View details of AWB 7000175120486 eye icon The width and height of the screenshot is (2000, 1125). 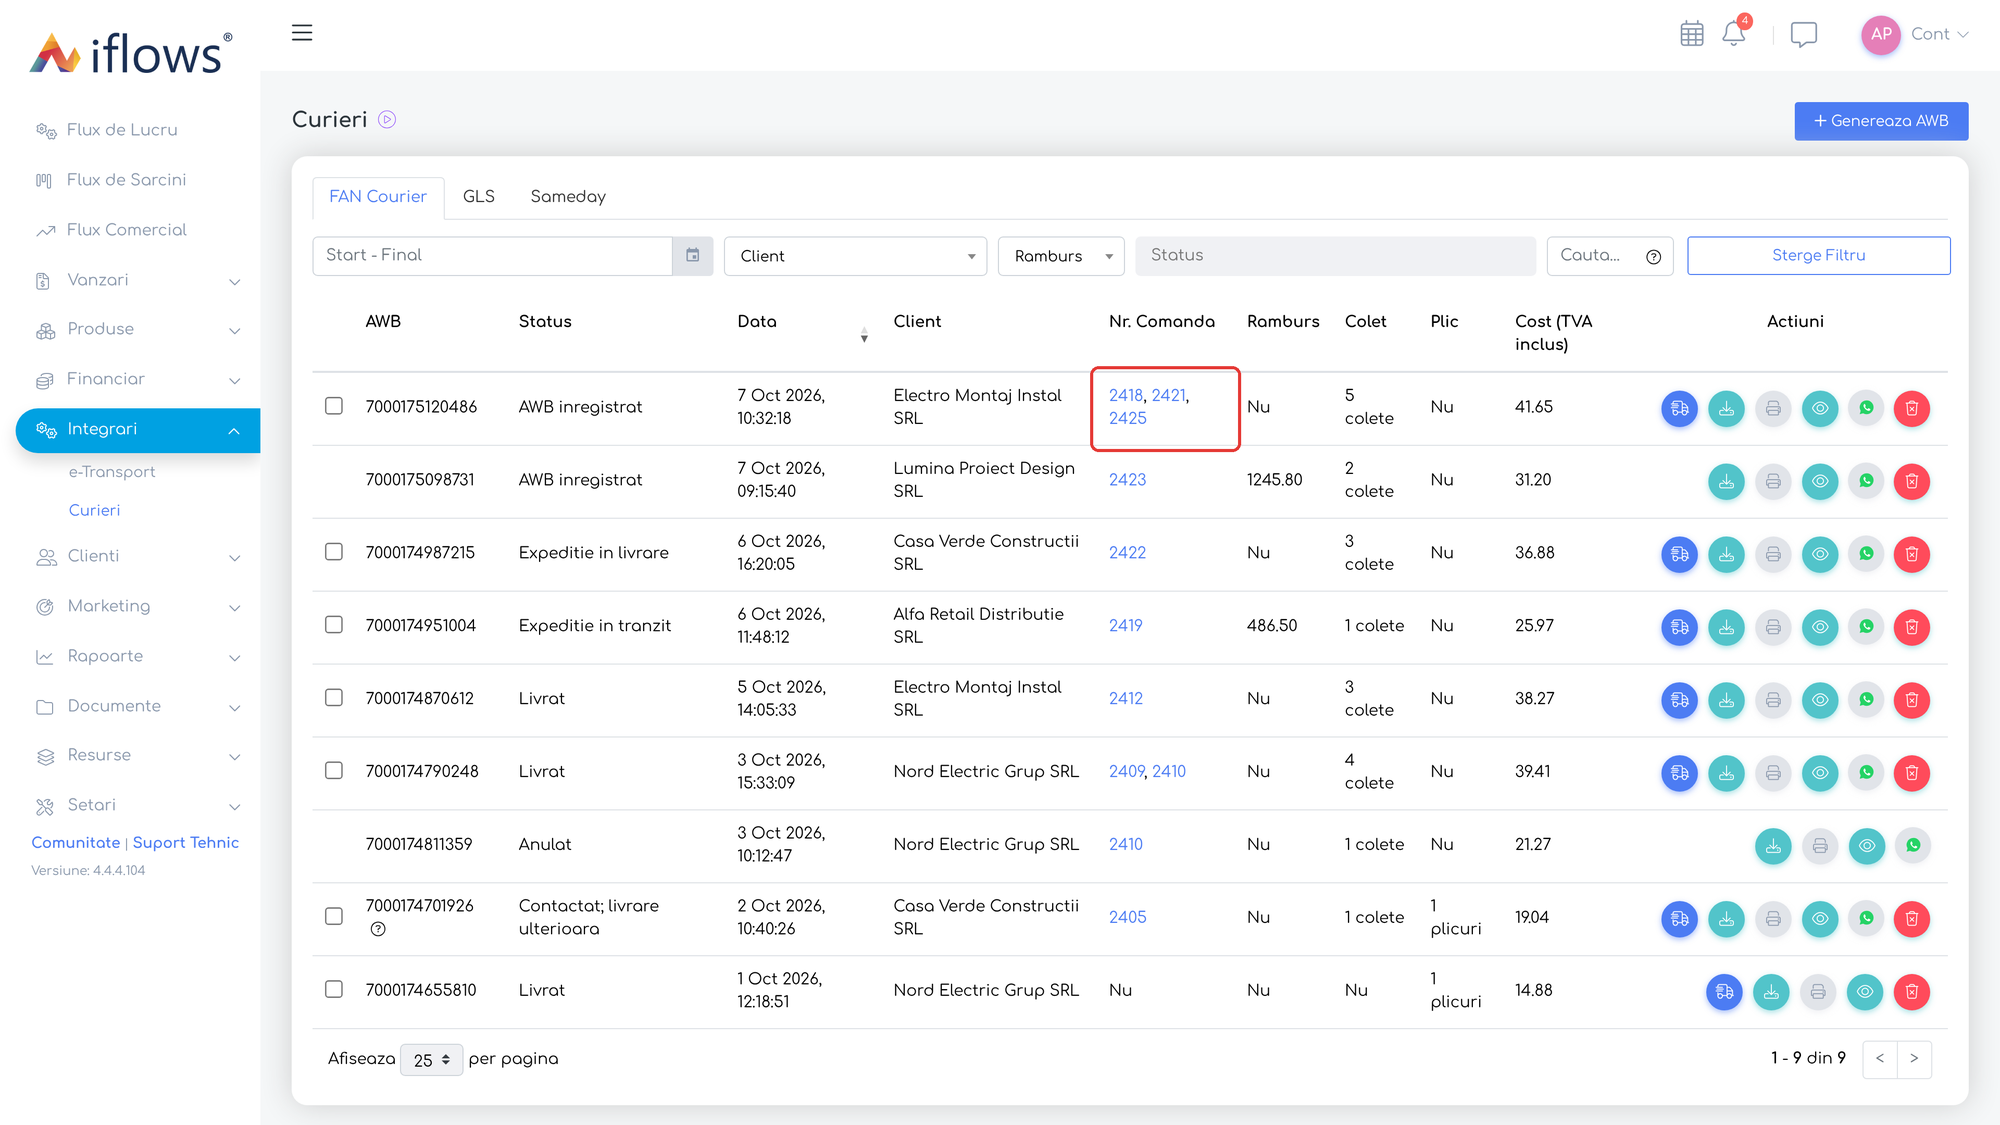(x=1820, y=408)
